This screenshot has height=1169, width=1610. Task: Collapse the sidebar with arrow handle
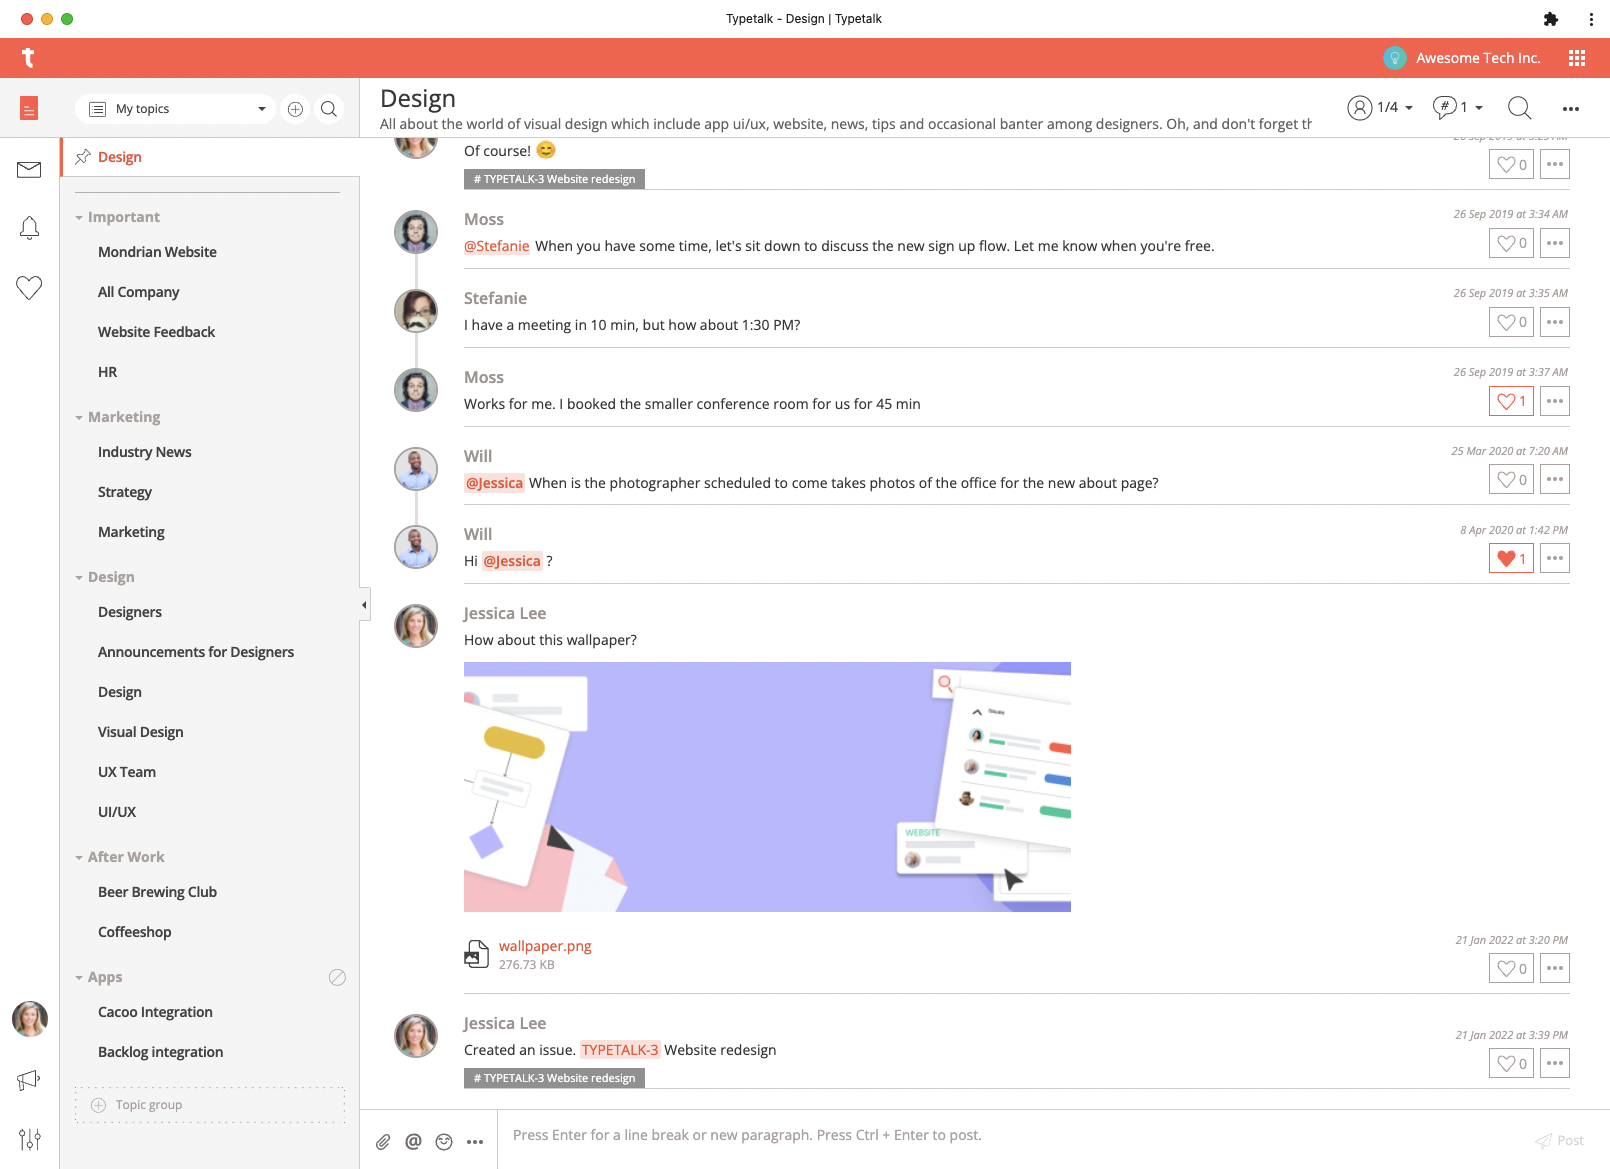364,605
